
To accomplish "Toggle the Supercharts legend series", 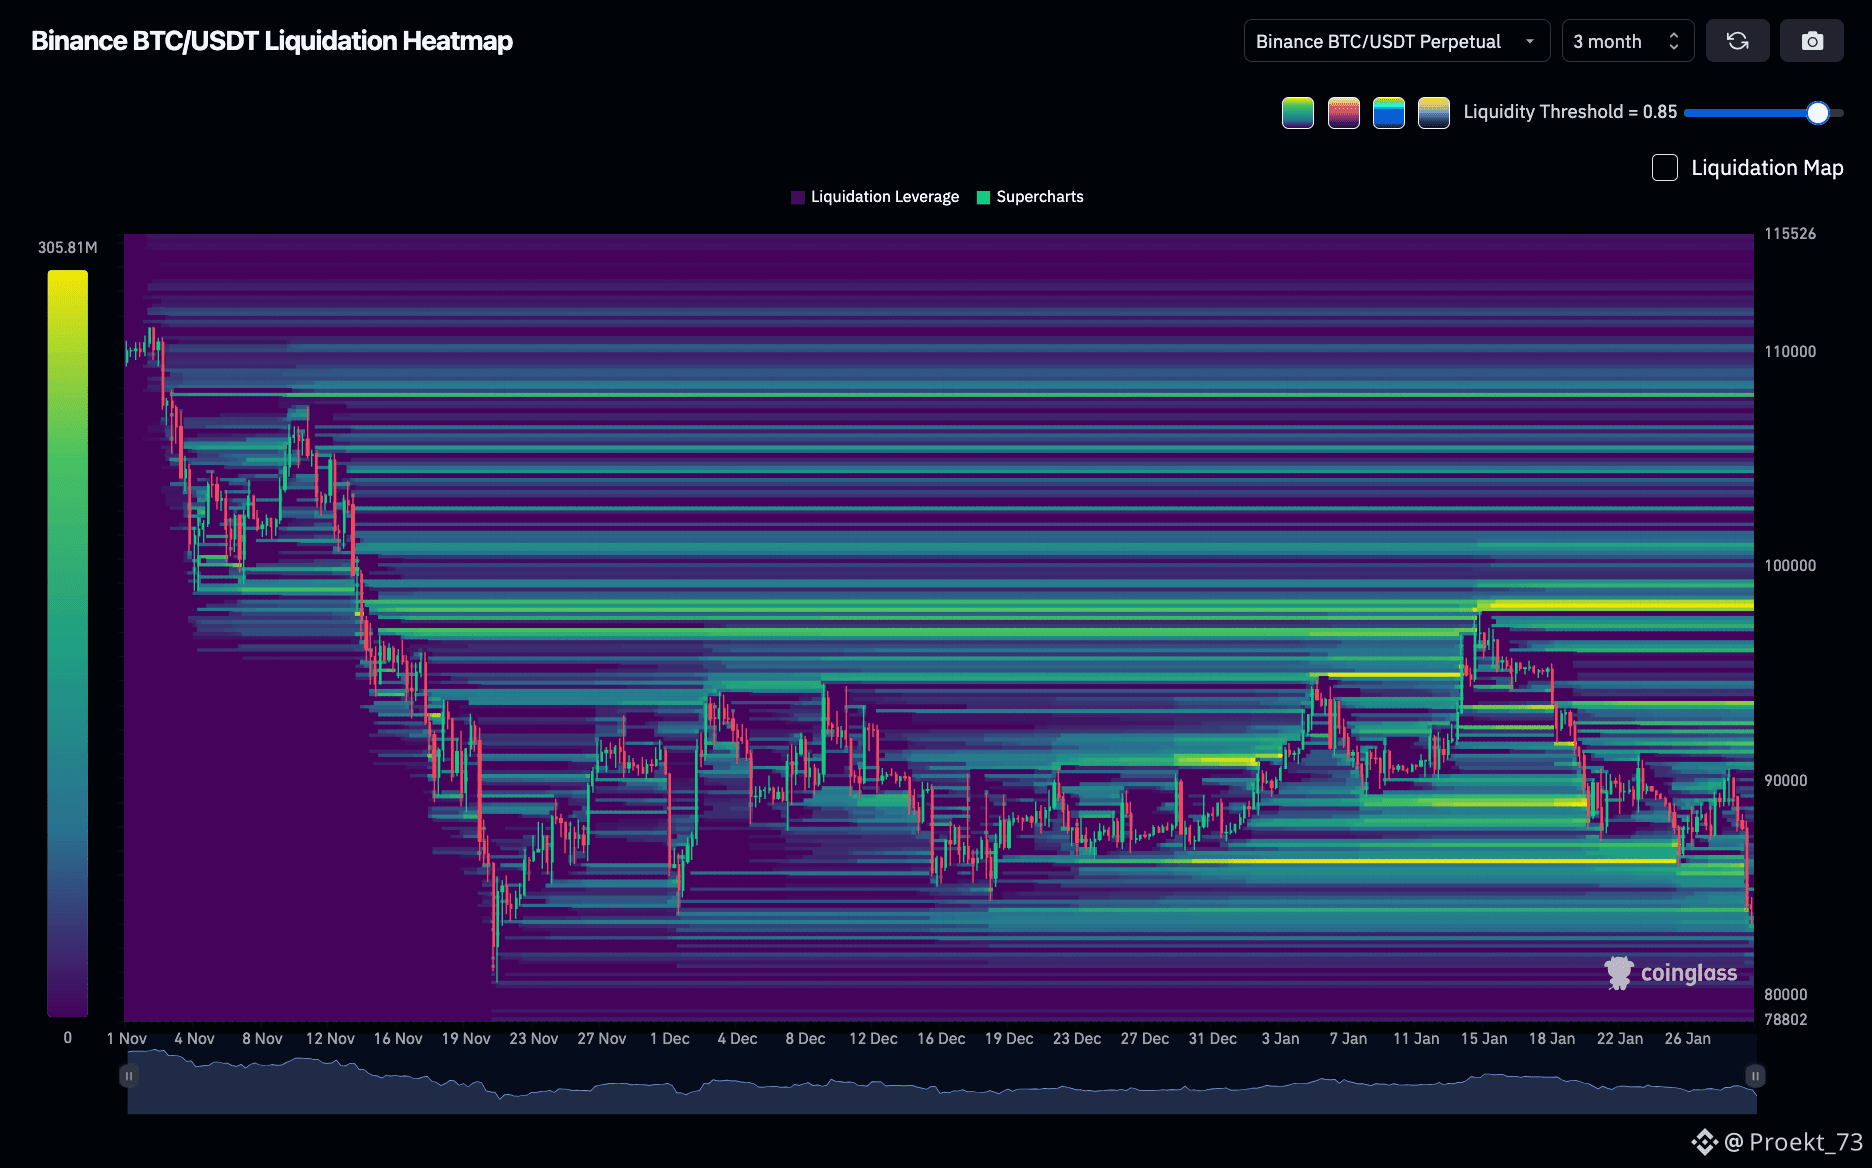I will tap(1030, 197).
